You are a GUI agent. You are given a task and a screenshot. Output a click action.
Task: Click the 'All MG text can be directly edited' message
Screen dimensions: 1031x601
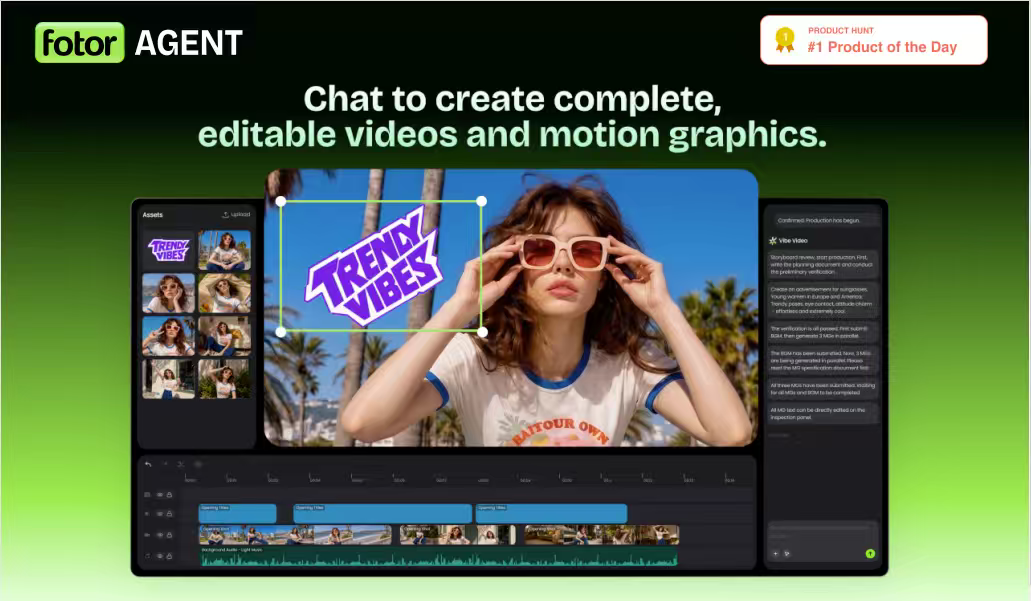[822, 414]
